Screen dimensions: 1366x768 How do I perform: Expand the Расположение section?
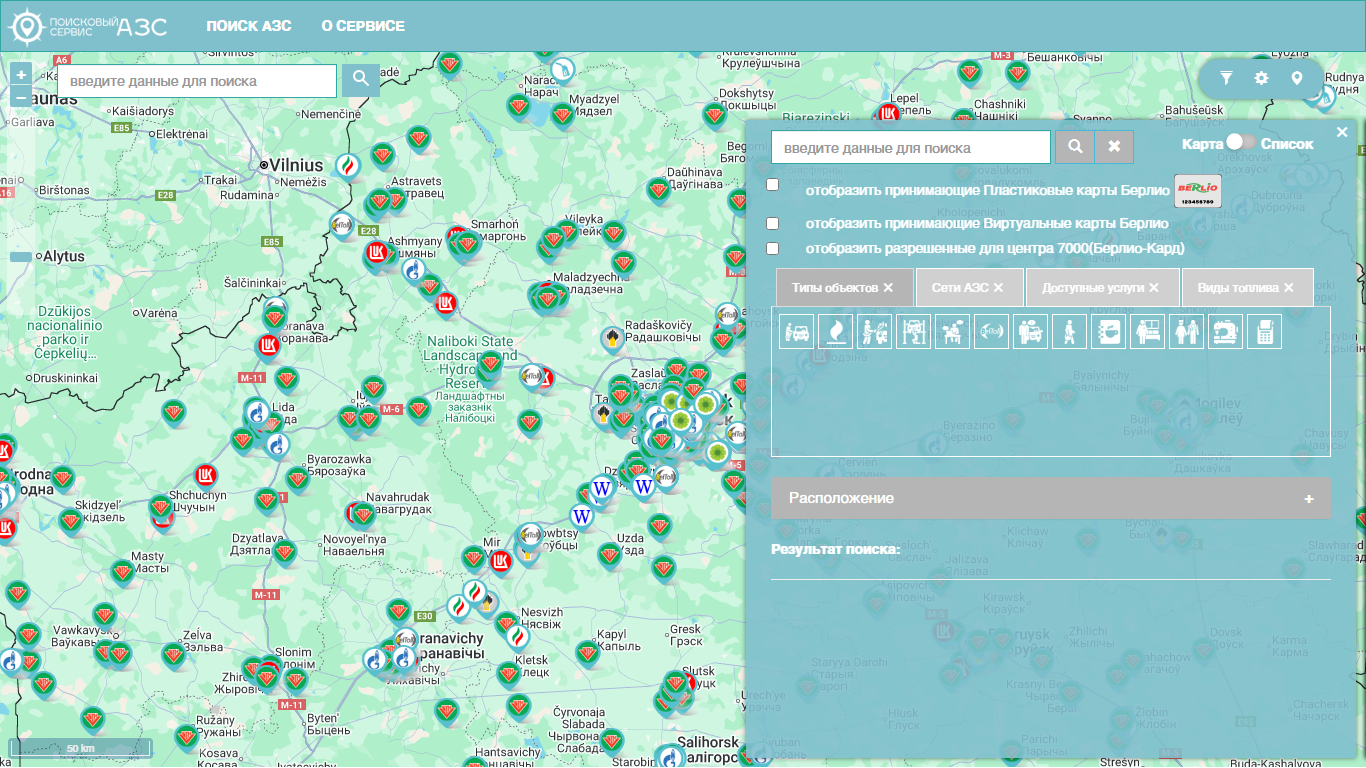[x=1051, y=498]
